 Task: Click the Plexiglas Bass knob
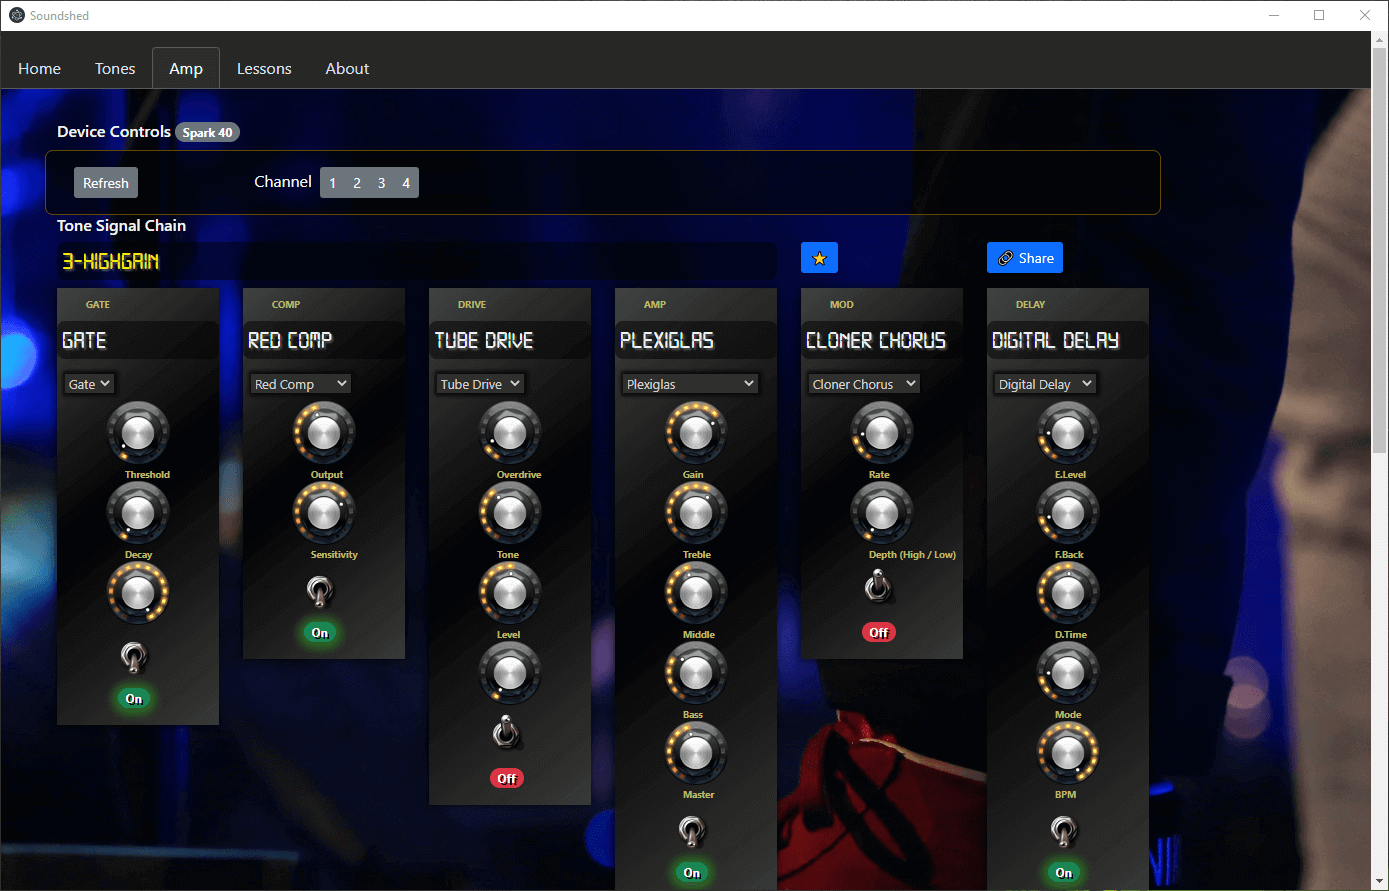point(696,672)
